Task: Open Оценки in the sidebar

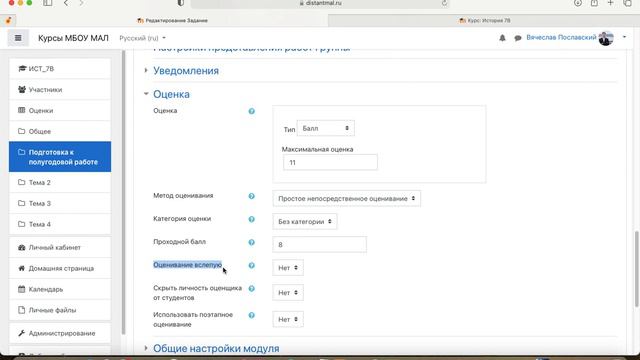Action: [x=60, y=110]
